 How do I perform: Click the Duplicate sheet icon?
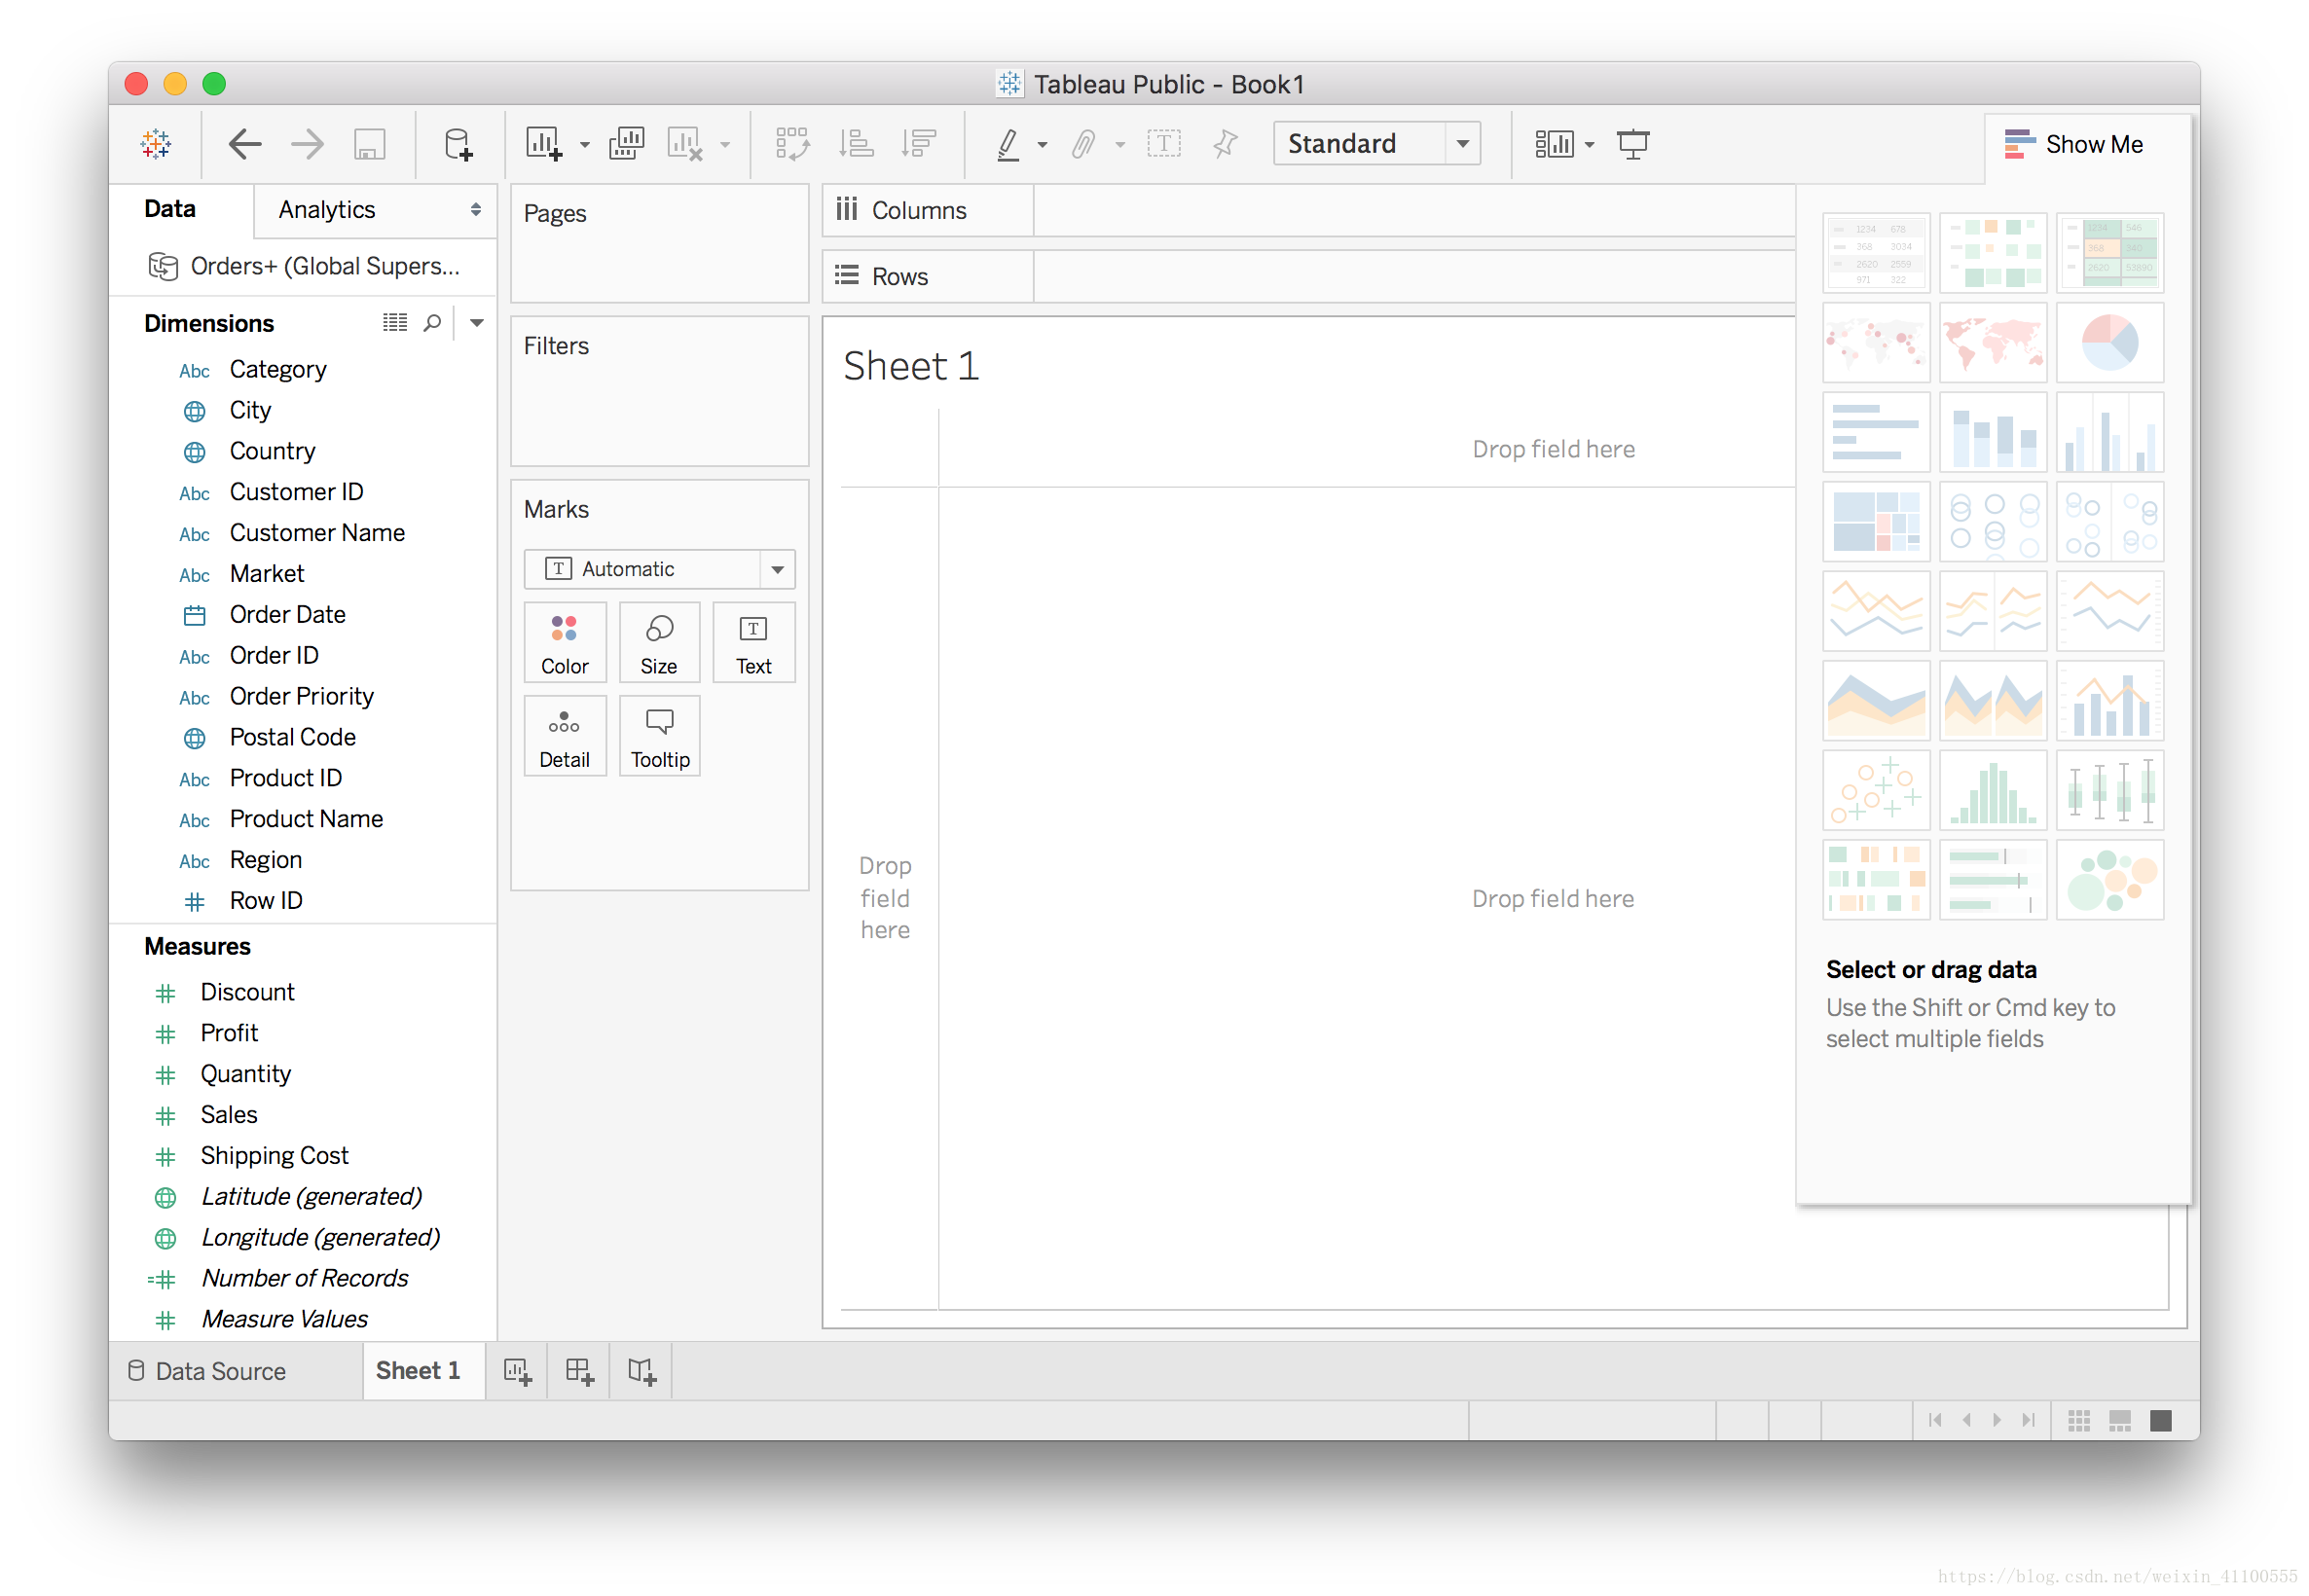(627, 144)
